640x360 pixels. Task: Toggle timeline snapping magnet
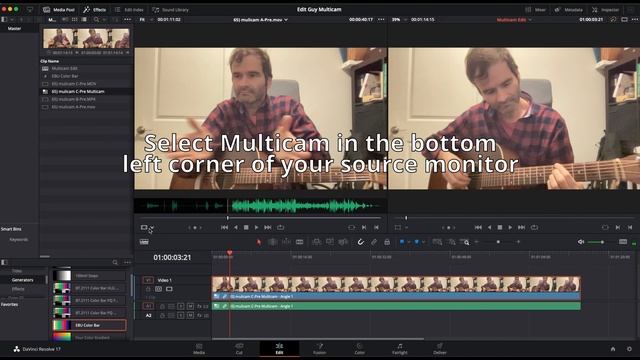pos(361,242)
